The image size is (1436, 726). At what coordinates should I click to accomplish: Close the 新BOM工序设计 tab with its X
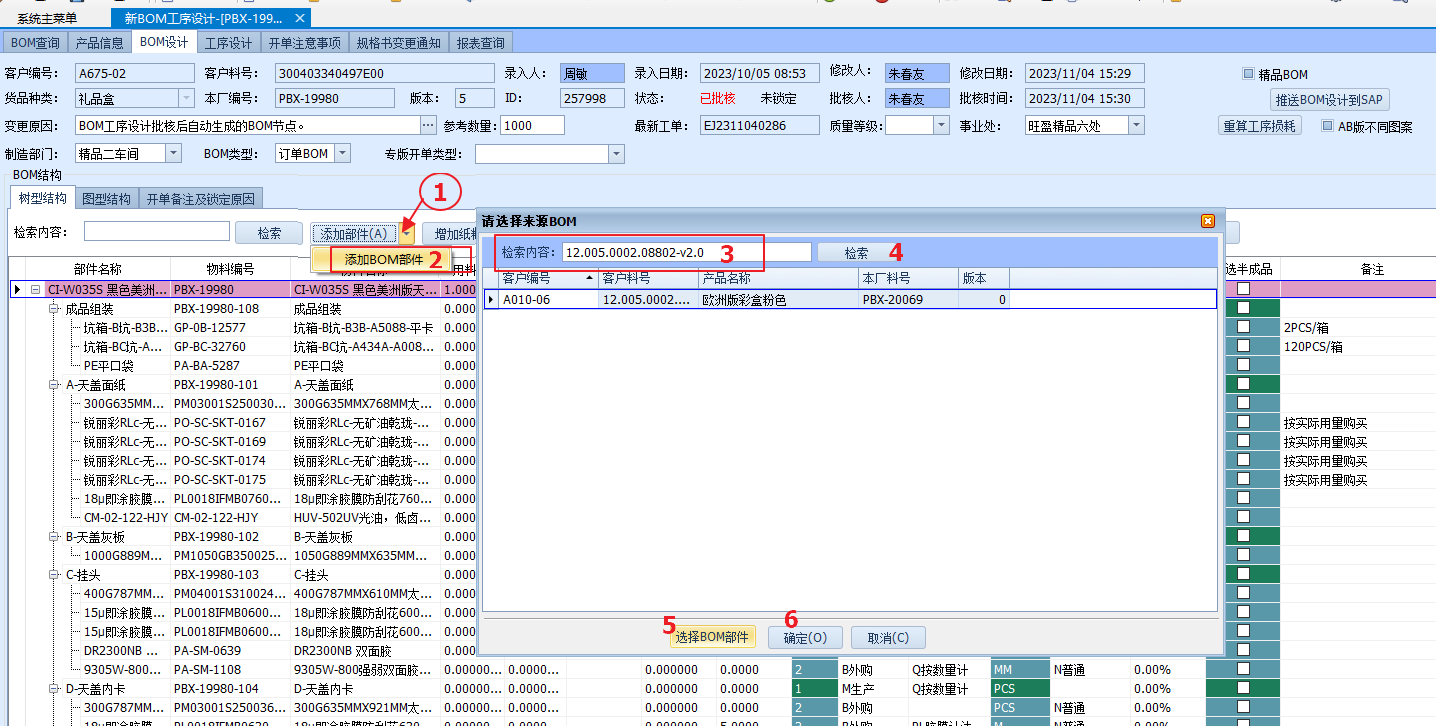pos(301,18)
